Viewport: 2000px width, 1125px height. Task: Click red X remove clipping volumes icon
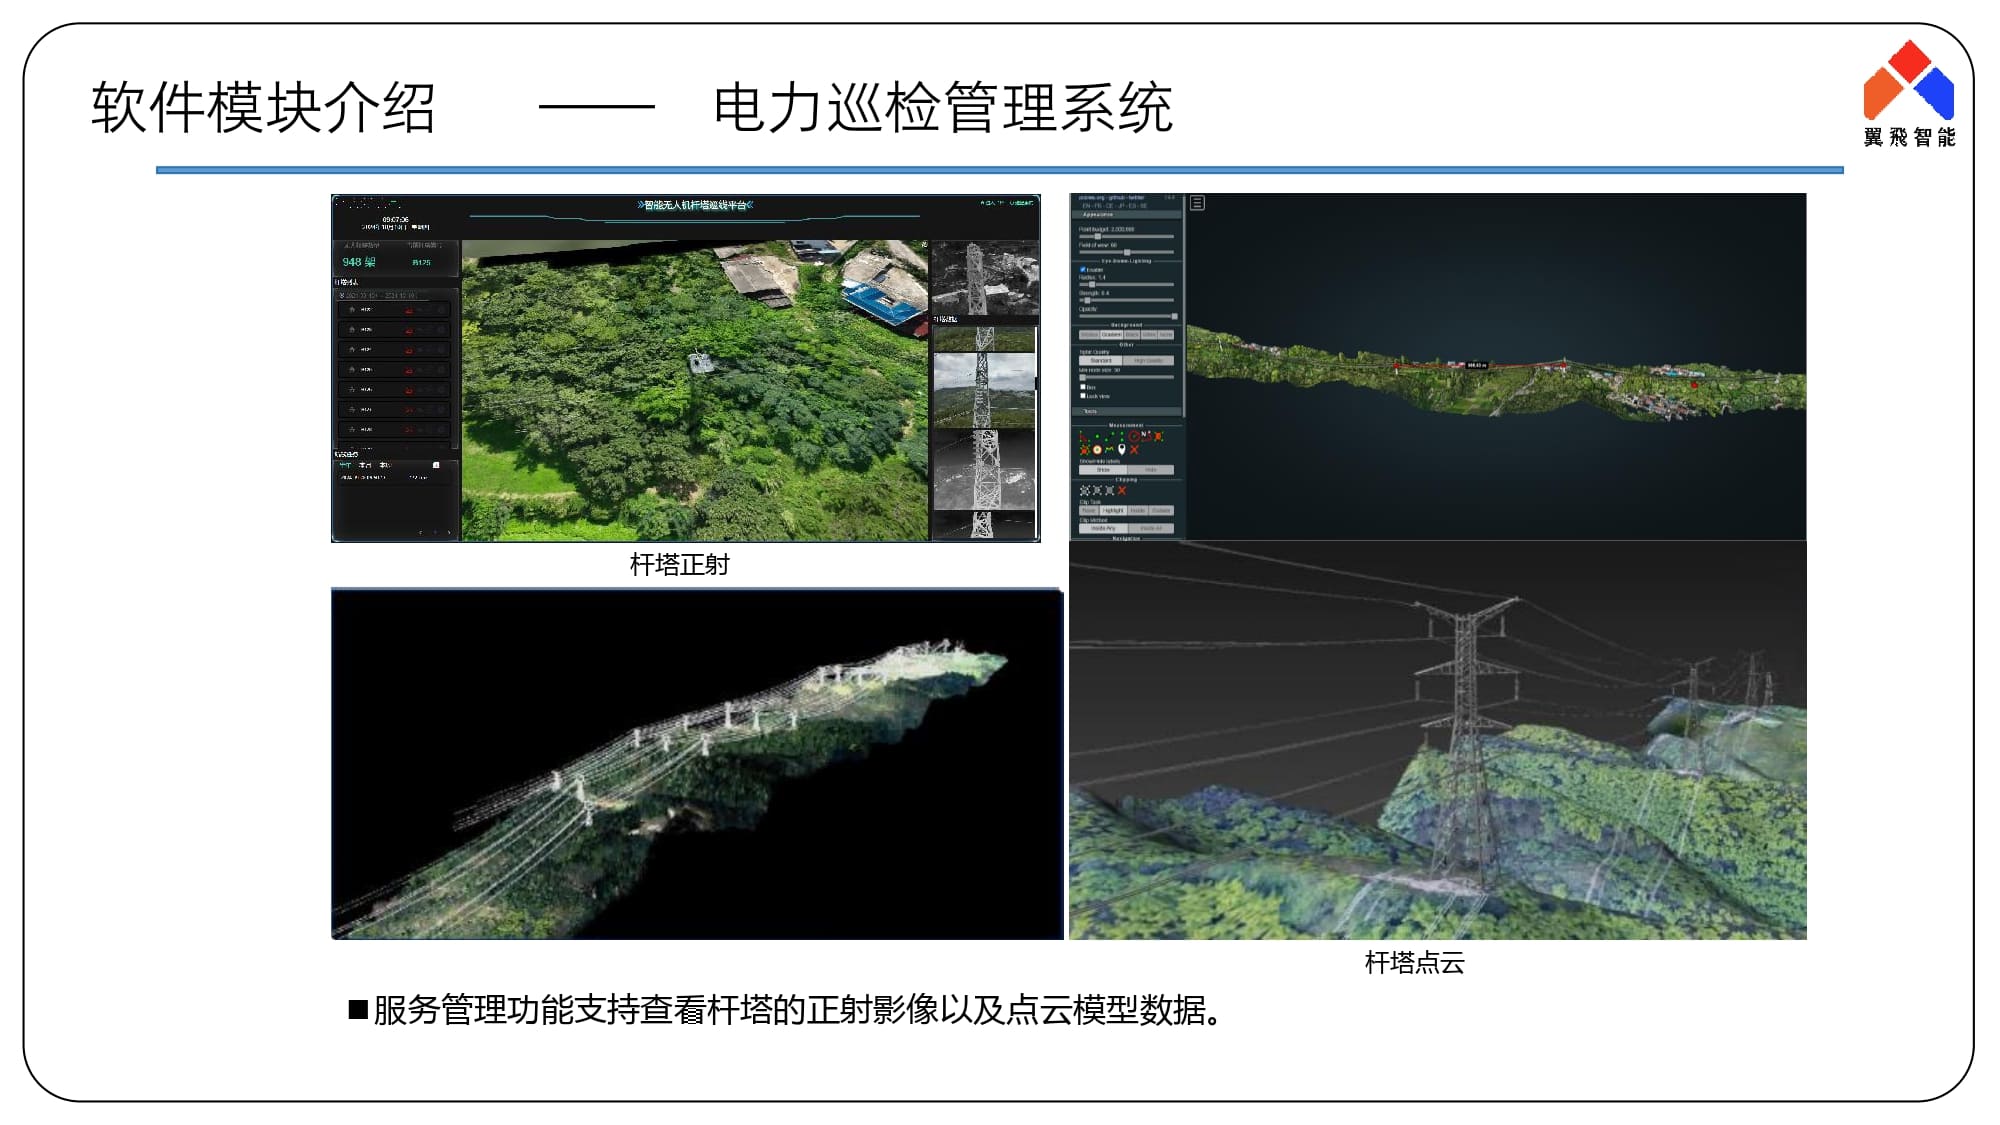point(1122,490)
